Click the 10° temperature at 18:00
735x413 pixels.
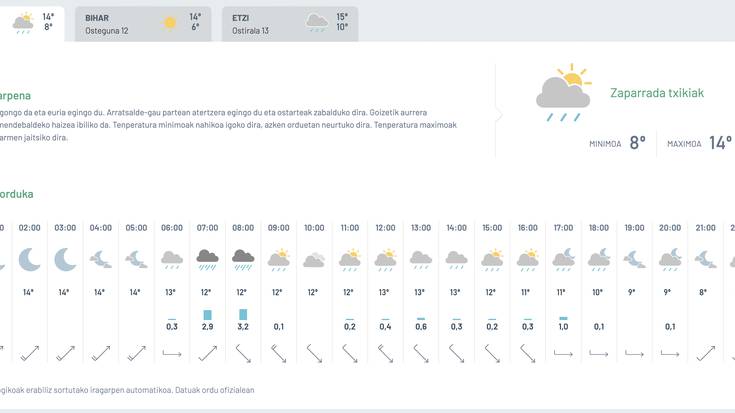(x=598, y=292)
